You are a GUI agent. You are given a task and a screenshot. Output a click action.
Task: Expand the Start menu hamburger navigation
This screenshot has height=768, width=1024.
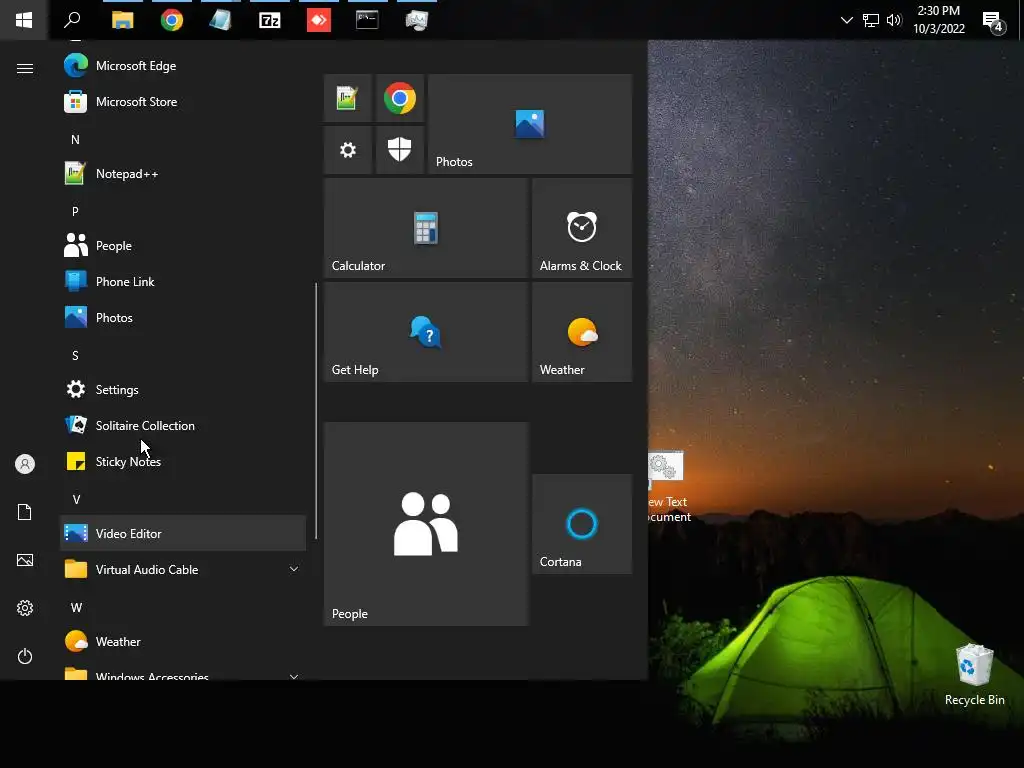pos(25,69)
